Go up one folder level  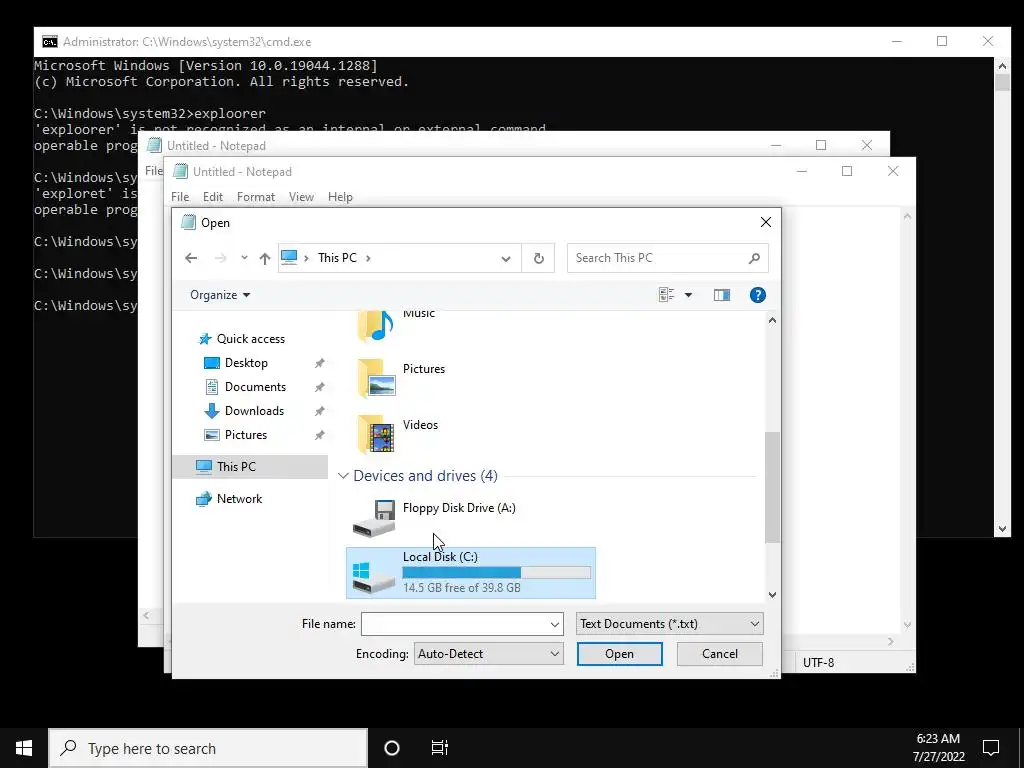(264, 258)
